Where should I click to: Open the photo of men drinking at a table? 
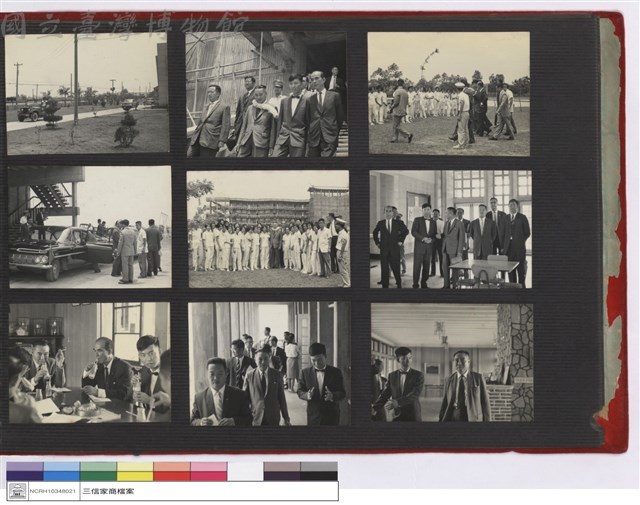89,363
